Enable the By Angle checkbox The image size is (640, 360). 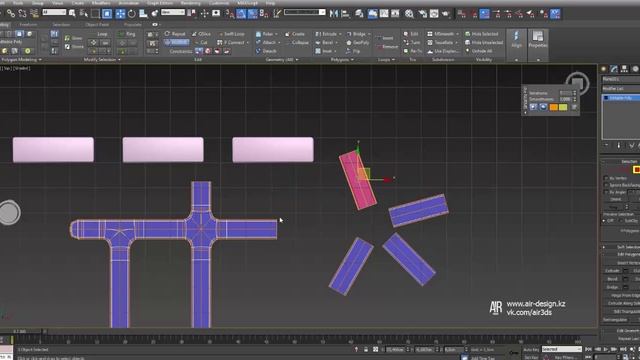[x=606, y=192]
